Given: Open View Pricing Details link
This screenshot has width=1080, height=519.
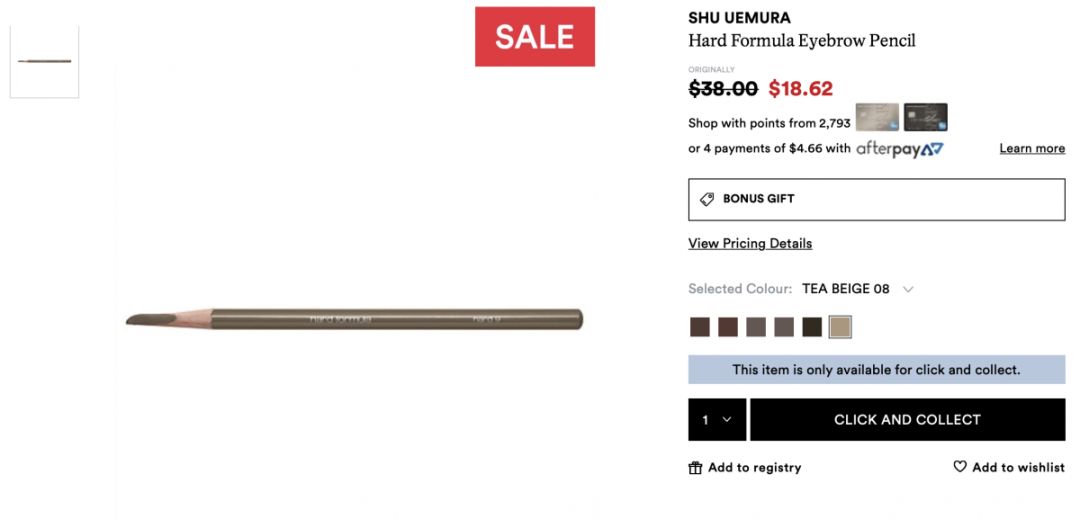Looking at the screenshot, I should [x=750, y=243].
